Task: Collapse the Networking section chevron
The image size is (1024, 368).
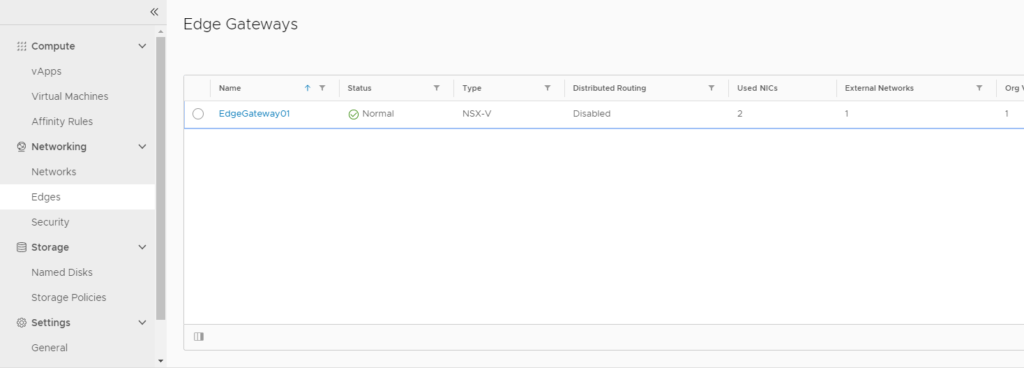Action: (142, 147)
